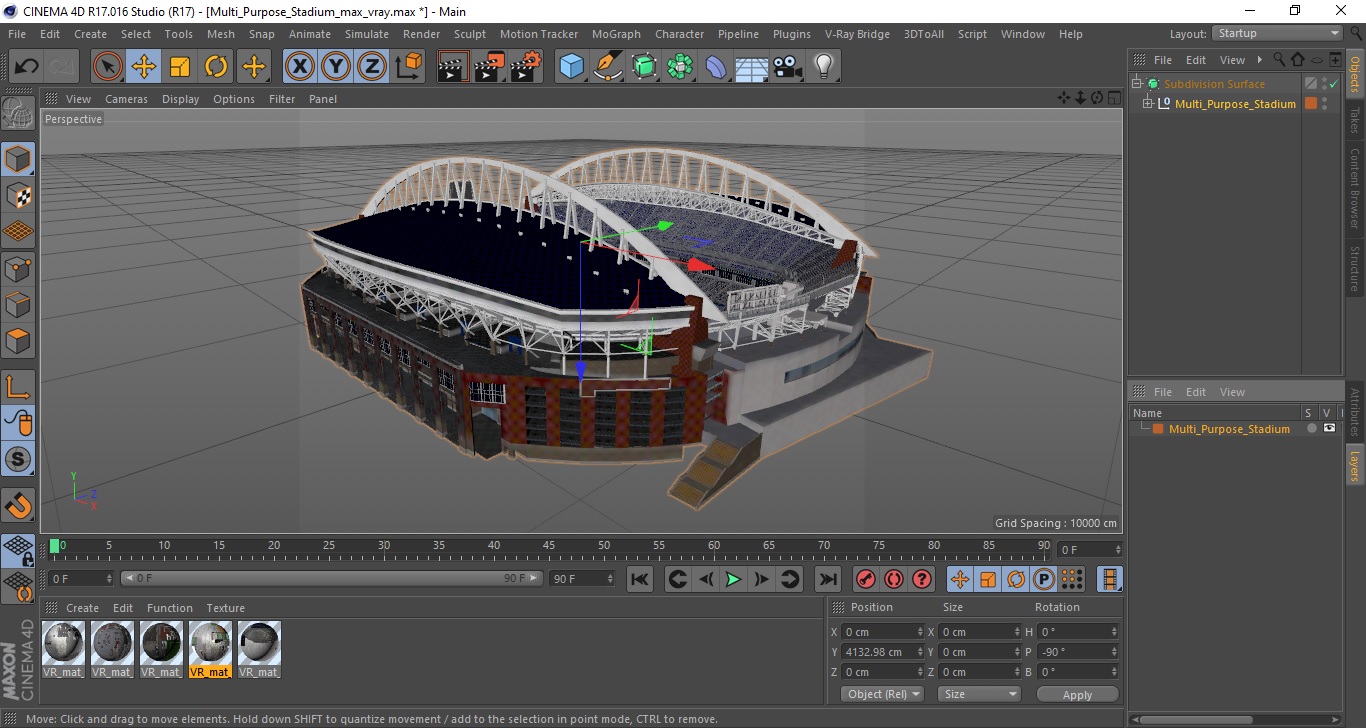Open the Simulate menu

[x=367, y=34]
